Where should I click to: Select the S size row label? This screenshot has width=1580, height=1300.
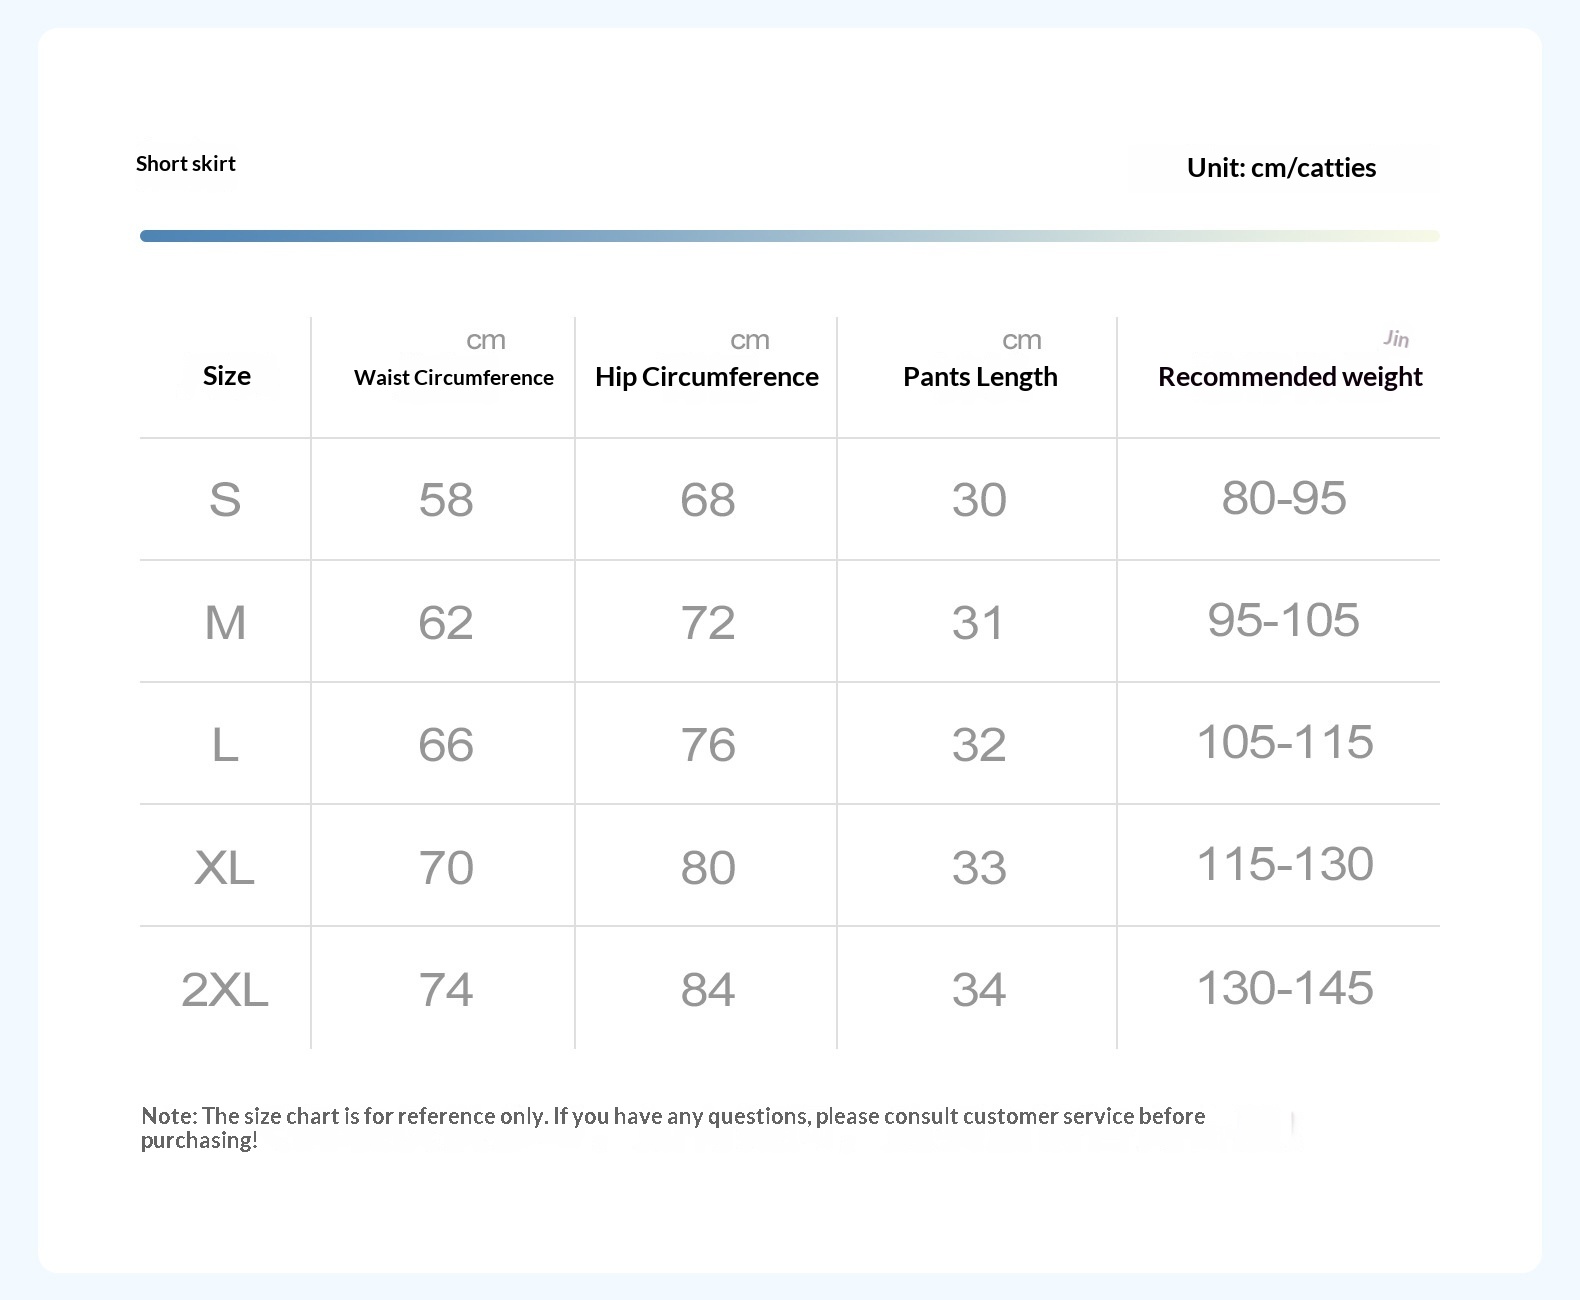pyautogui.click(x=225, y=499)
